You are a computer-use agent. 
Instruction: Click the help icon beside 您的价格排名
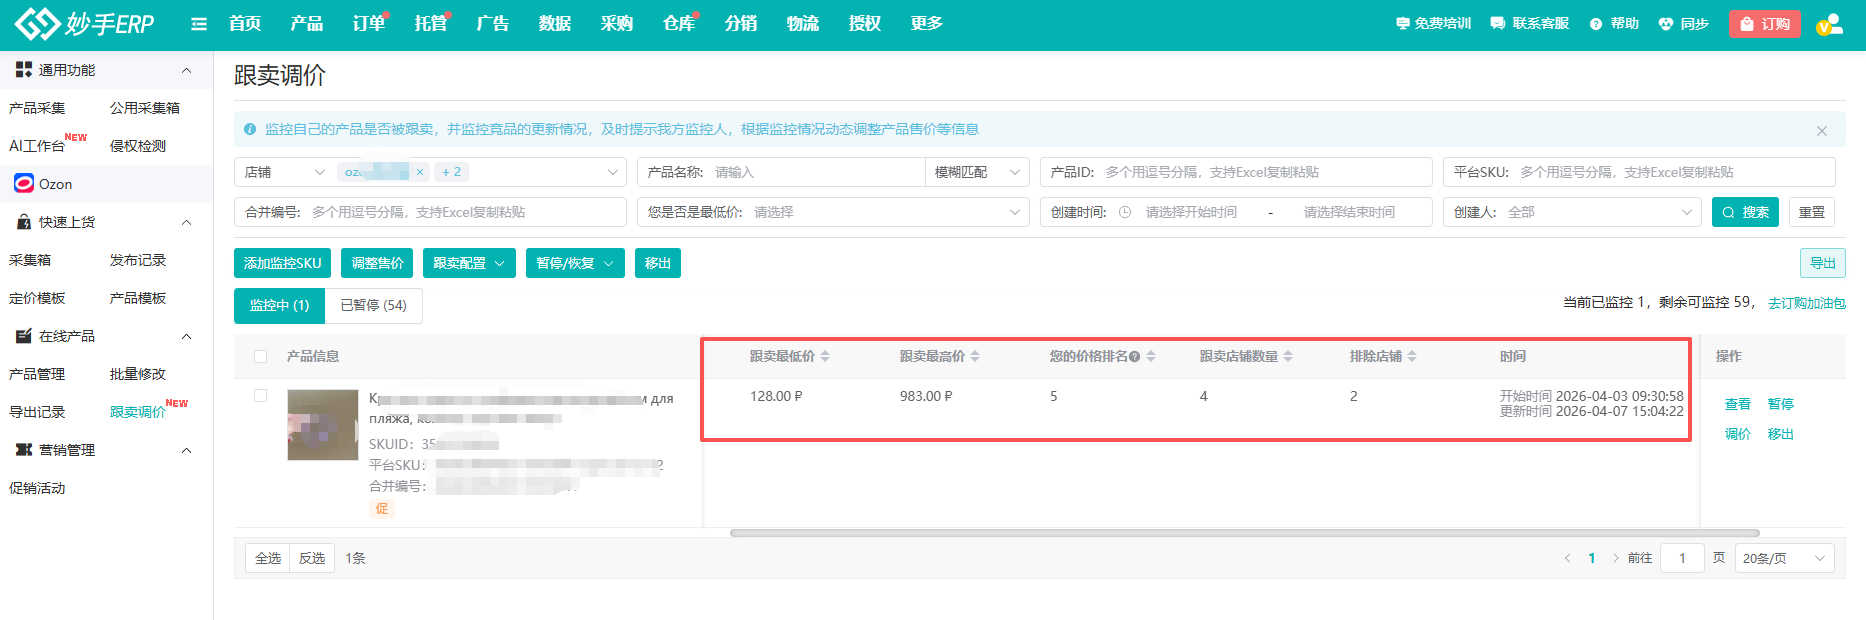[1135, 357]
